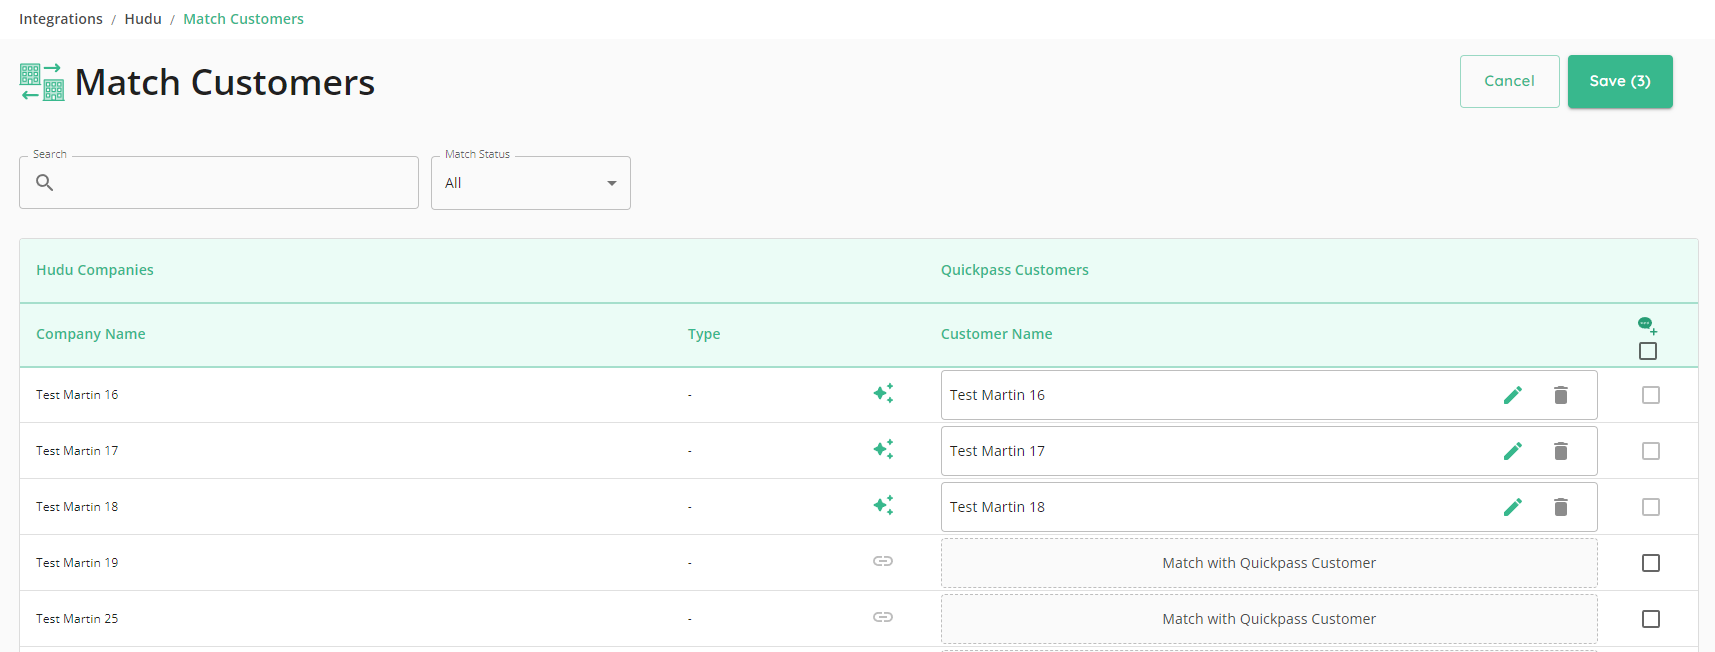This screenshot has height=652, width=1715.
Task: Click the link icon for Test Martin 25
Action: (883, 617)
